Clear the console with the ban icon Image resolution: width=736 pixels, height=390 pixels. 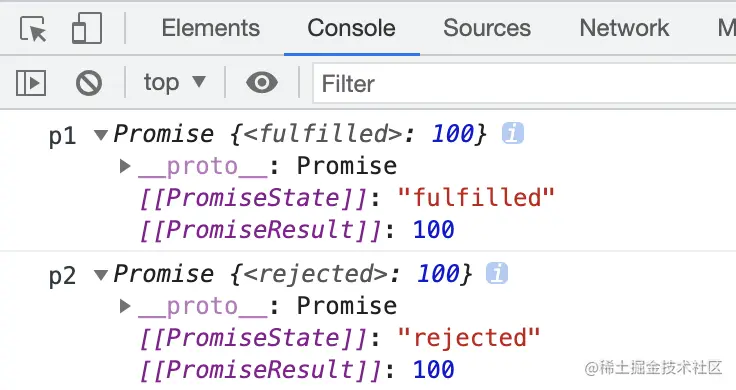coord(89,83)
